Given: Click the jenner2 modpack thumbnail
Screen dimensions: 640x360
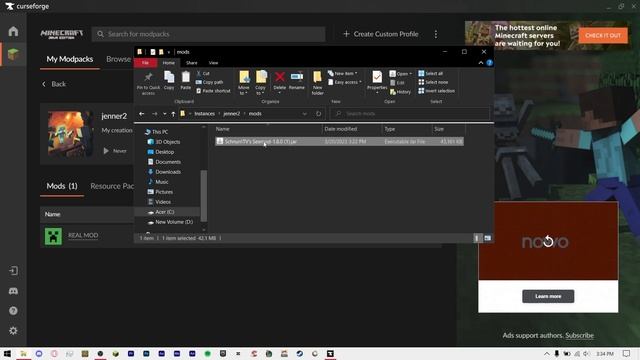Looking at the screenshot, I should [70, 133].
